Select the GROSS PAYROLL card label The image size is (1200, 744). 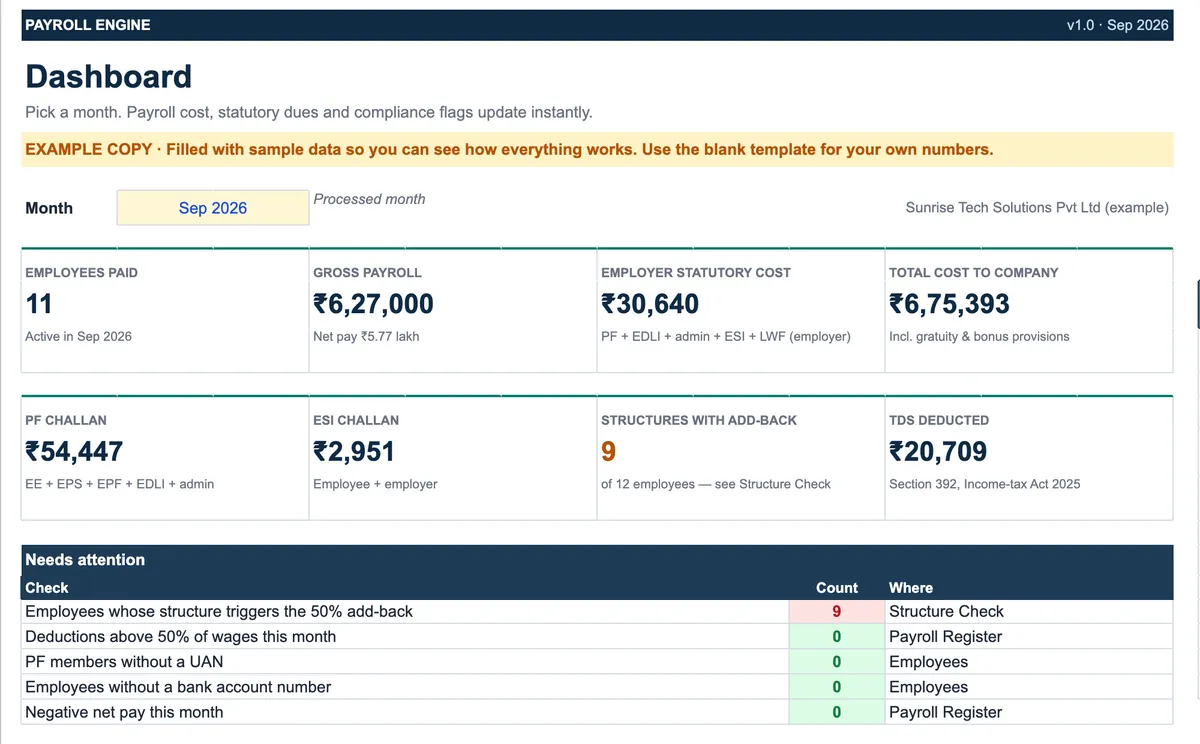tap(367, 272)
